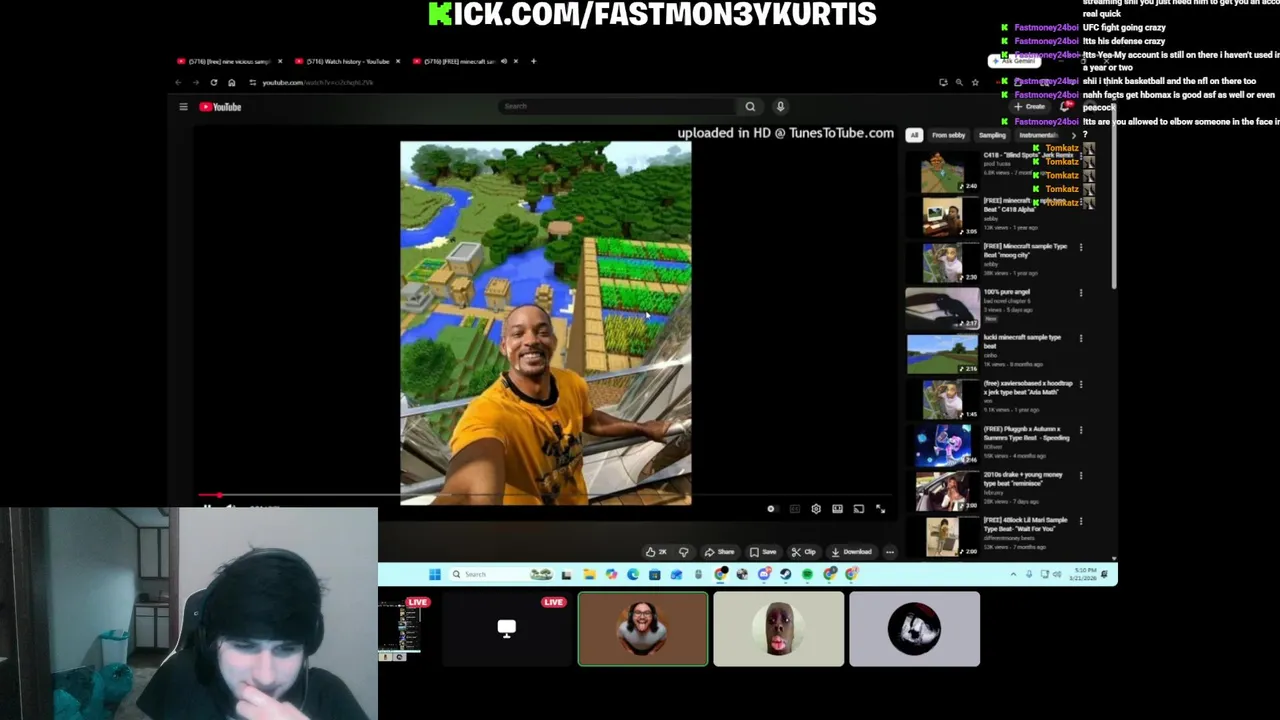Open Steam from the taskbar

pyautogui.click(x=785, y=574)
